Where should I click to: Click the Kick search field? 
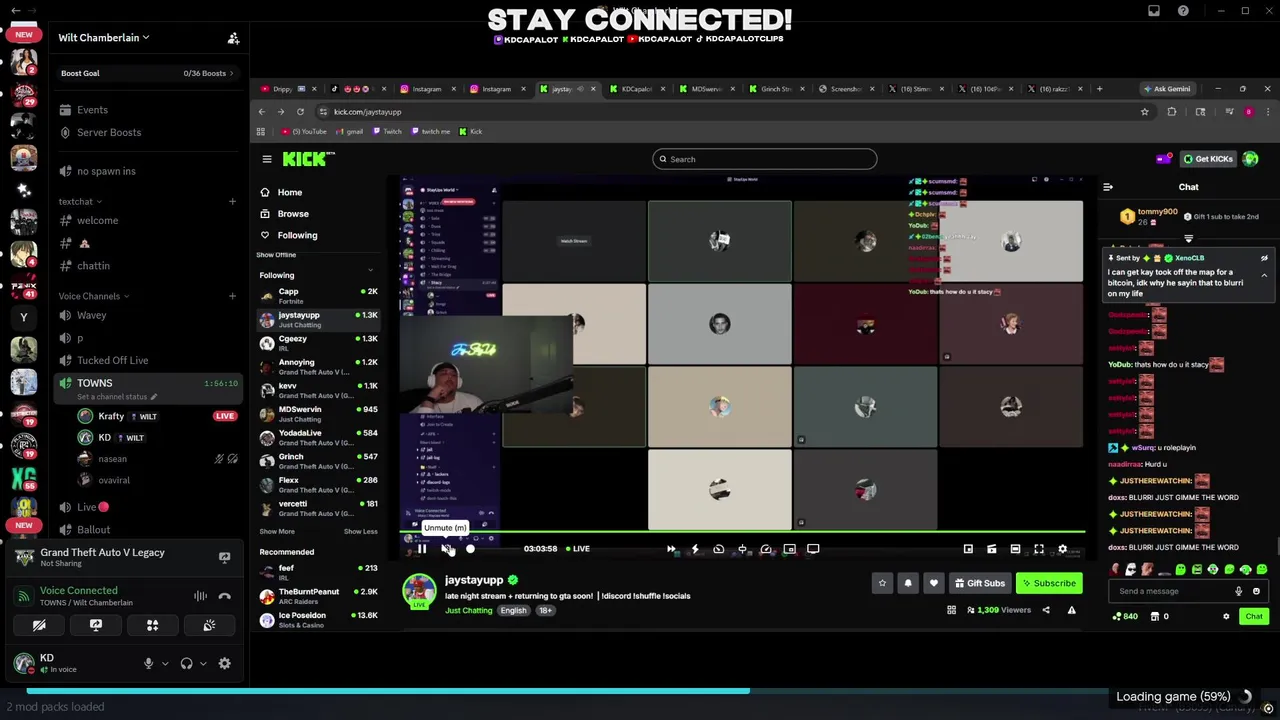click(765, 159)
